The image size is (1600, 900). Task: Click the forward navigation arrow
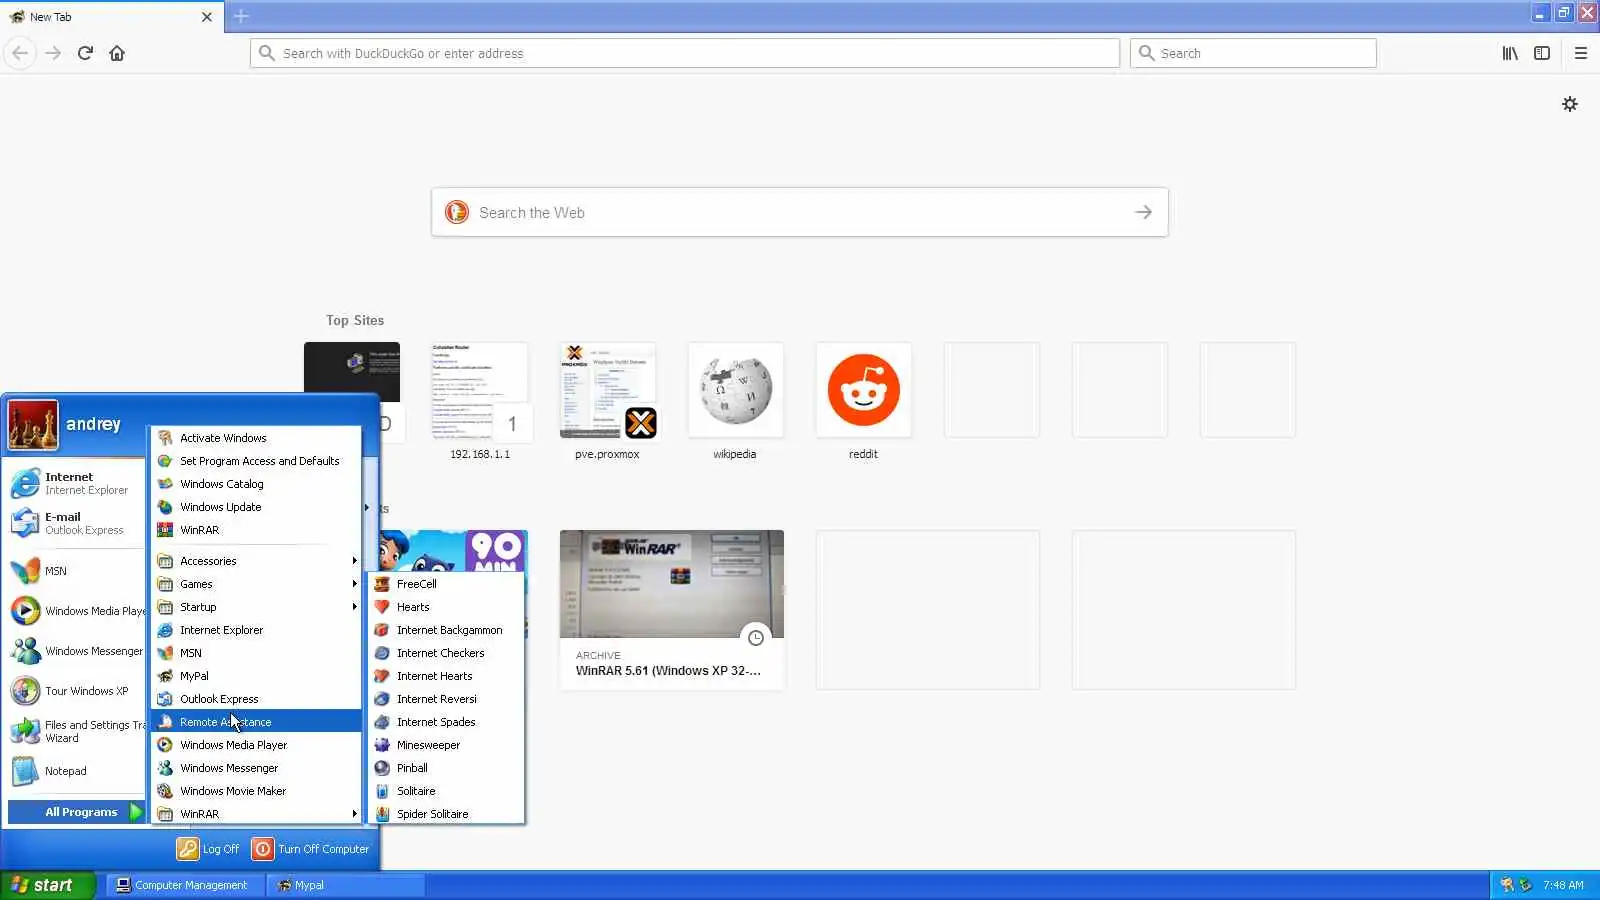click(x=53, y=53)
